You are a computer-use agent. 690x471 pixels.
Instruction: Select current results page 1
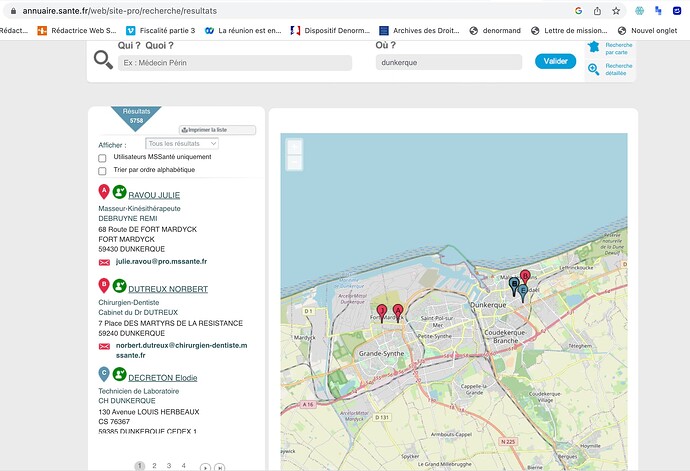coord(139,465)
